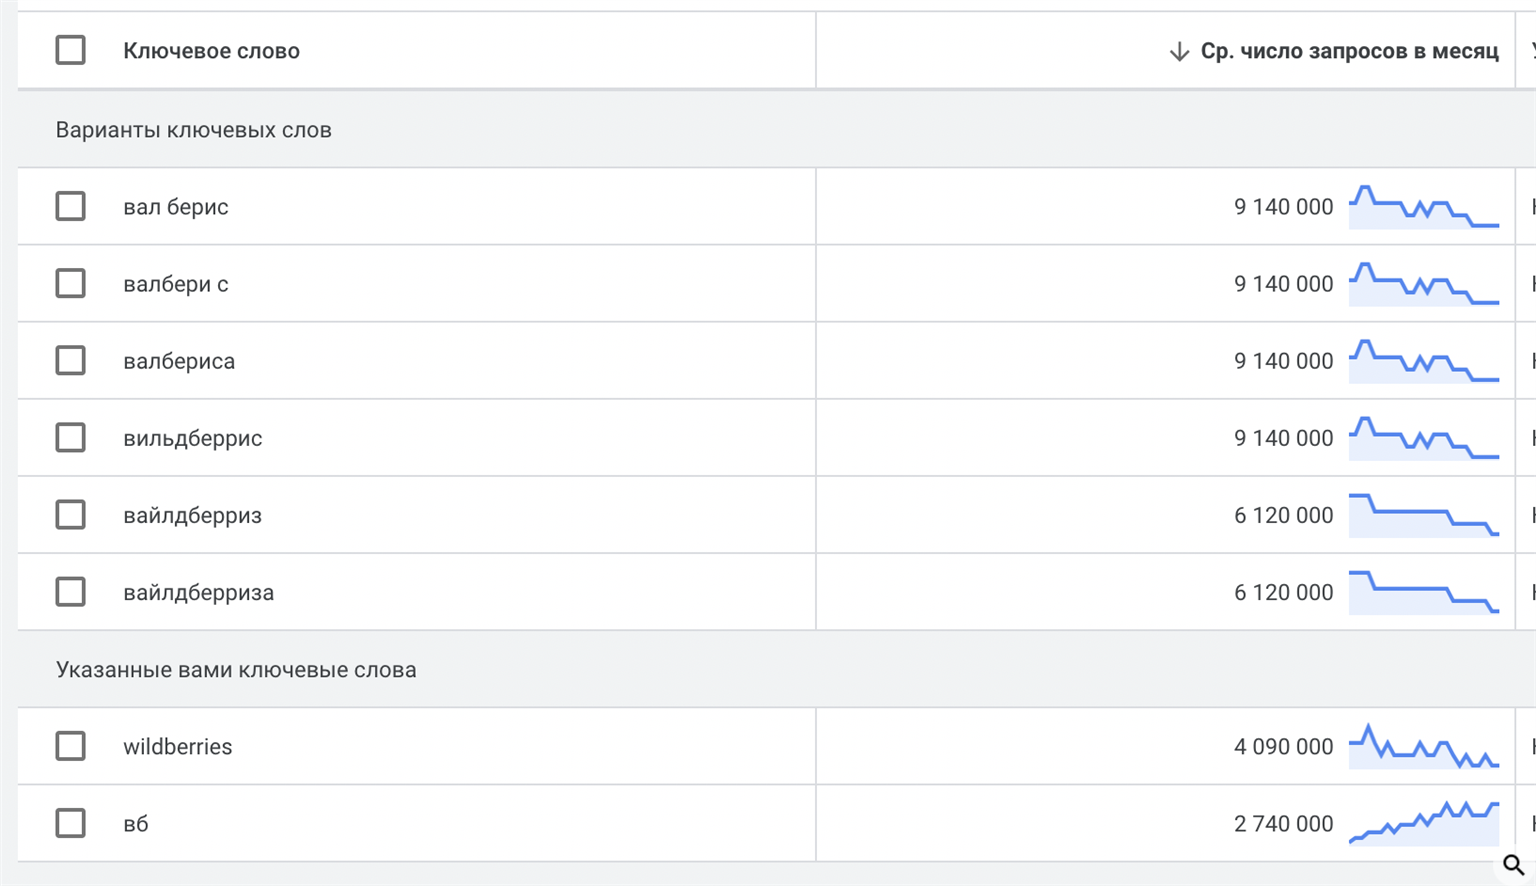Click the trend sparkline for 'вайлдберриз'
1536x886 pixels.
pos(1423,515)
